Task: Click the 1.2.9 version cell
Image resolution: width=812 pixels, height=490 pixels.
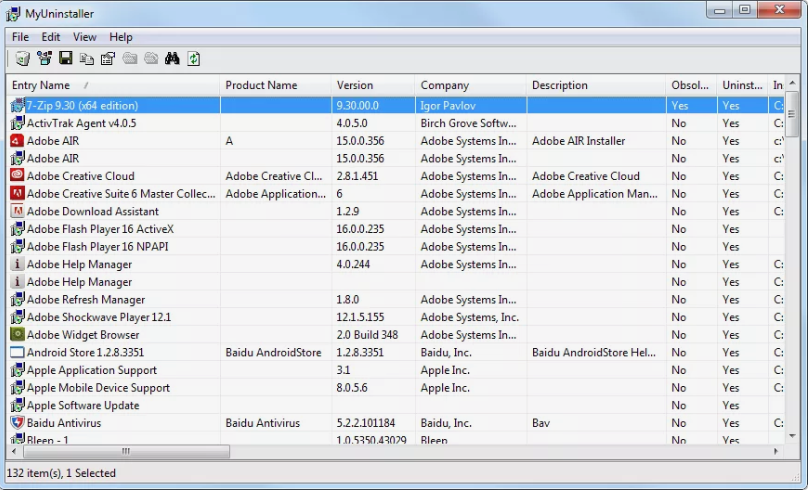Action: click(347, 211)
